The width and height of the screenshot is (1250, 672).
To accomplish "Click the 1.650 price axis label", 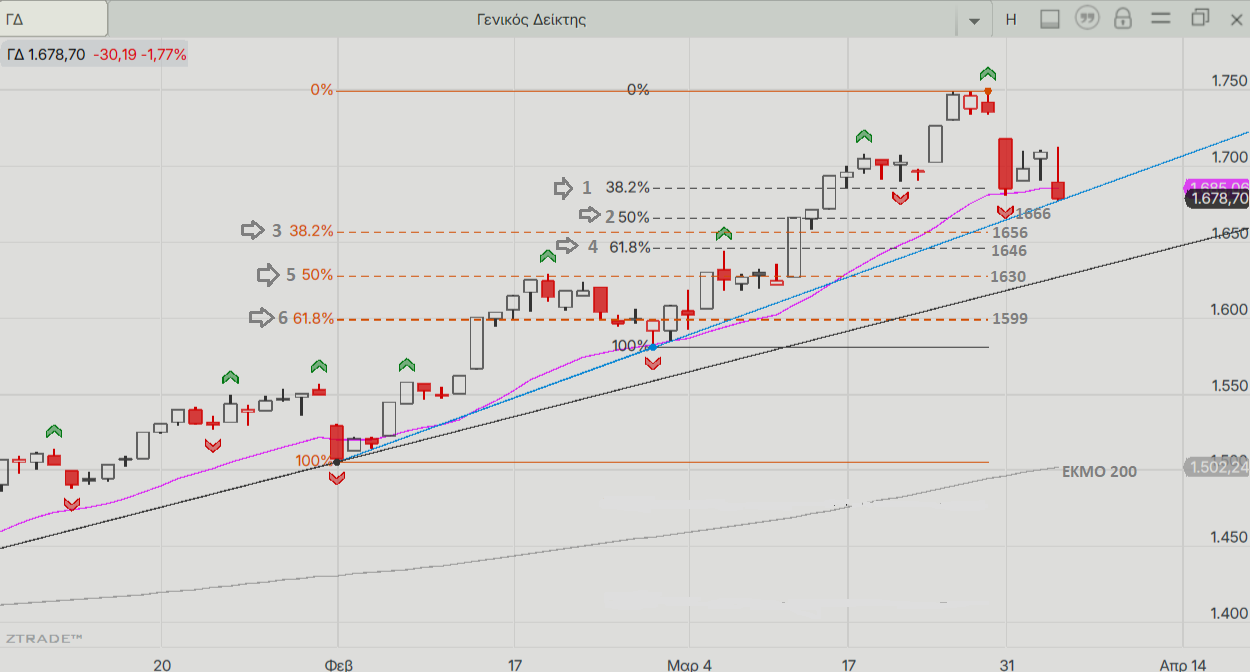I will (1228, 233).
